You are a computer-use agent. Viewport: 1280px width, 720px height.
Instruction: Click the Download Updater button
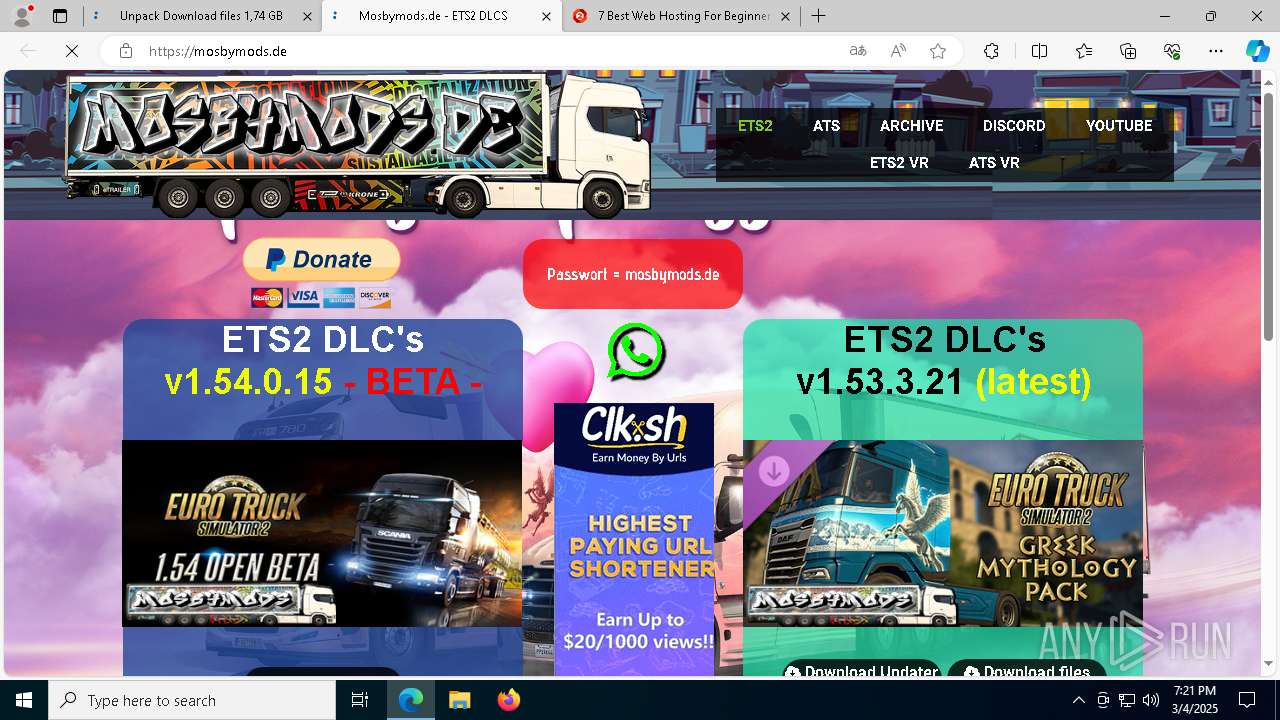click(x=862, y=670)
